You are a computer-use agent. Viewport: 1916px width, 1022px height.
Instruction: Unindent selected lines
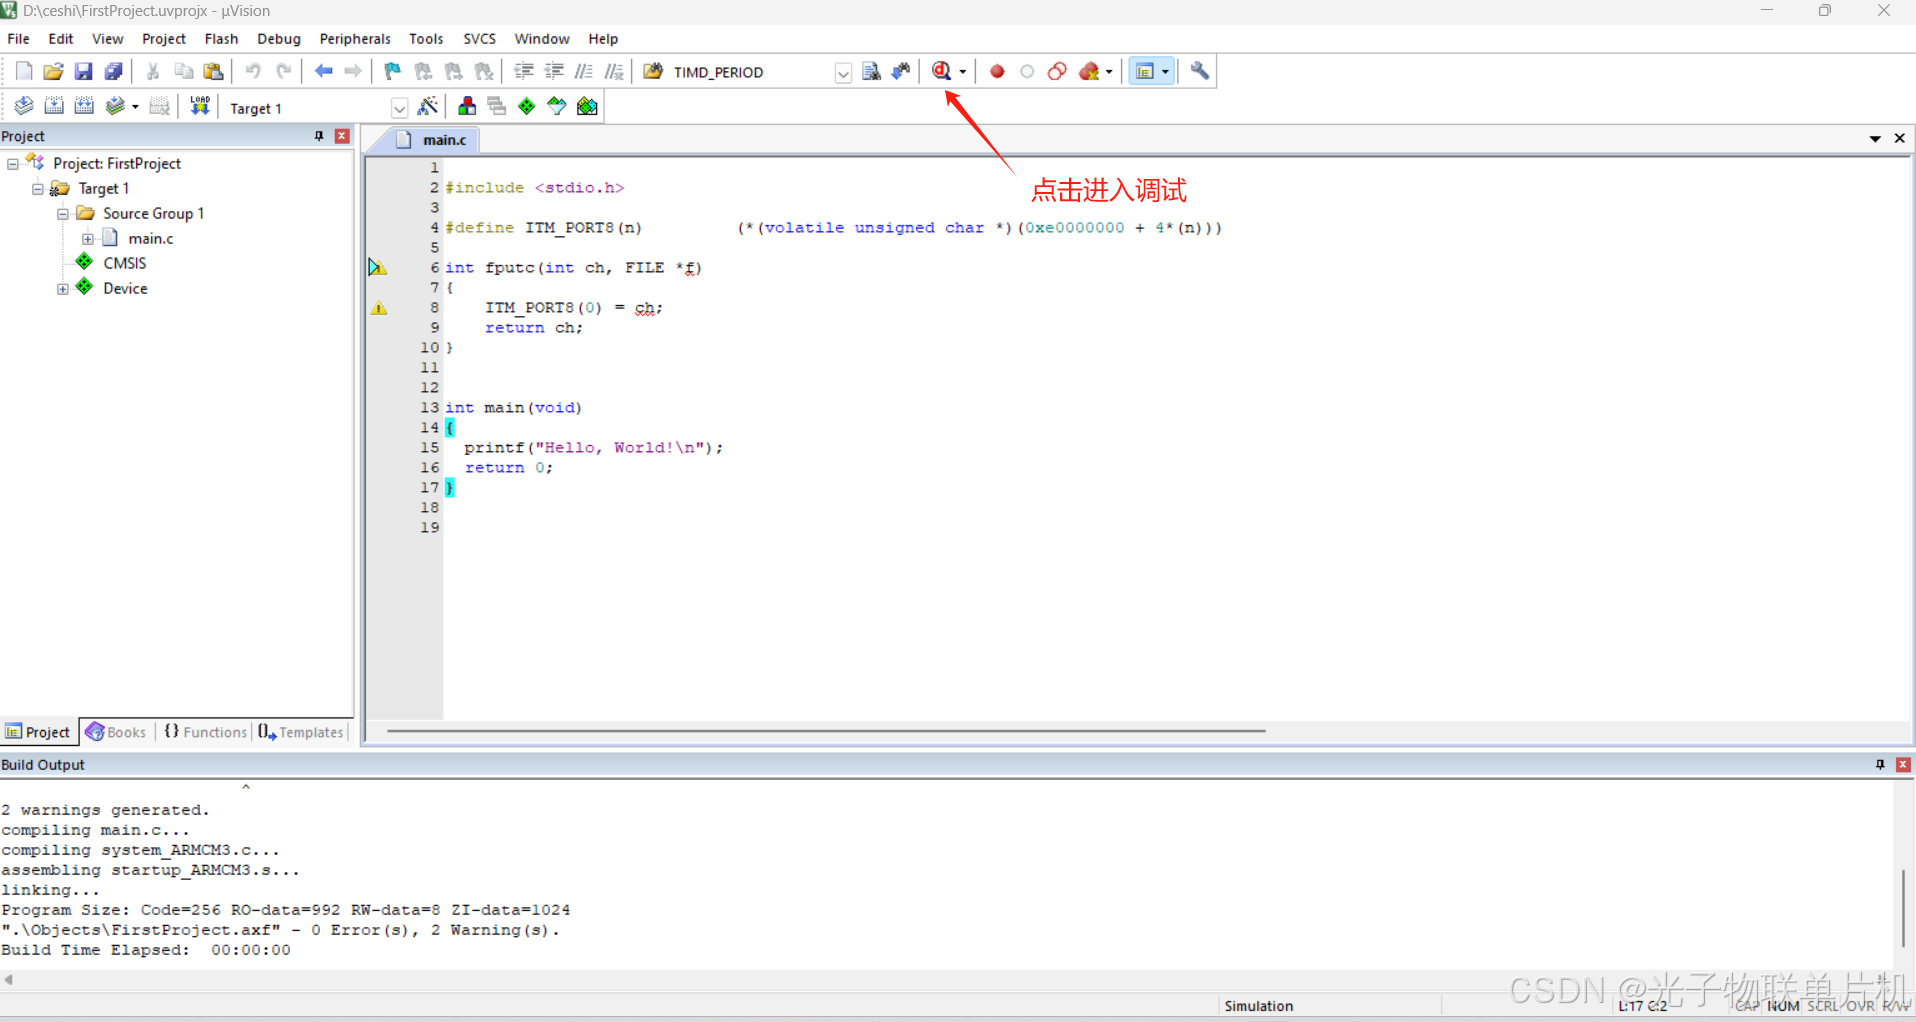pos(554,71)
